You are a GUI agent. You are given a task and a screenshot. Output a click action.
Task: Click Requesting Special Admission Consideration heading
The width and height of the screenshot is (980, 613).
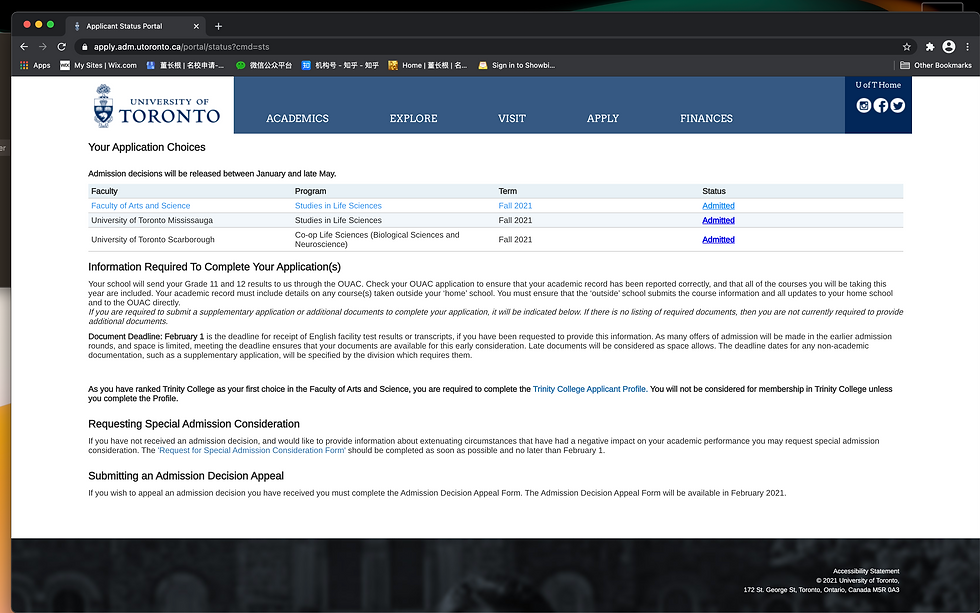click(194, 424)
